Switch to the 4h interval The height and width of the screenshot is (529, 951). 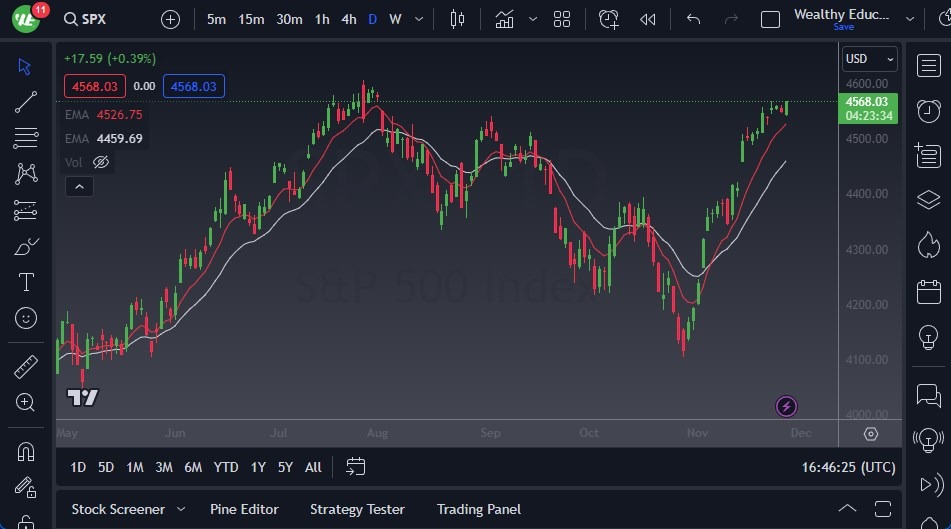tap(349, 19)
